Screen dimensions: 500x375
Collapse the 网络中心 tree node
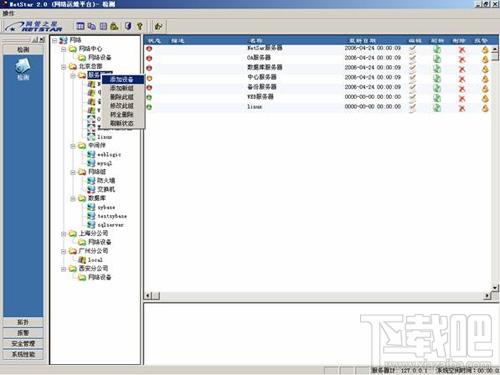point(64,49)
